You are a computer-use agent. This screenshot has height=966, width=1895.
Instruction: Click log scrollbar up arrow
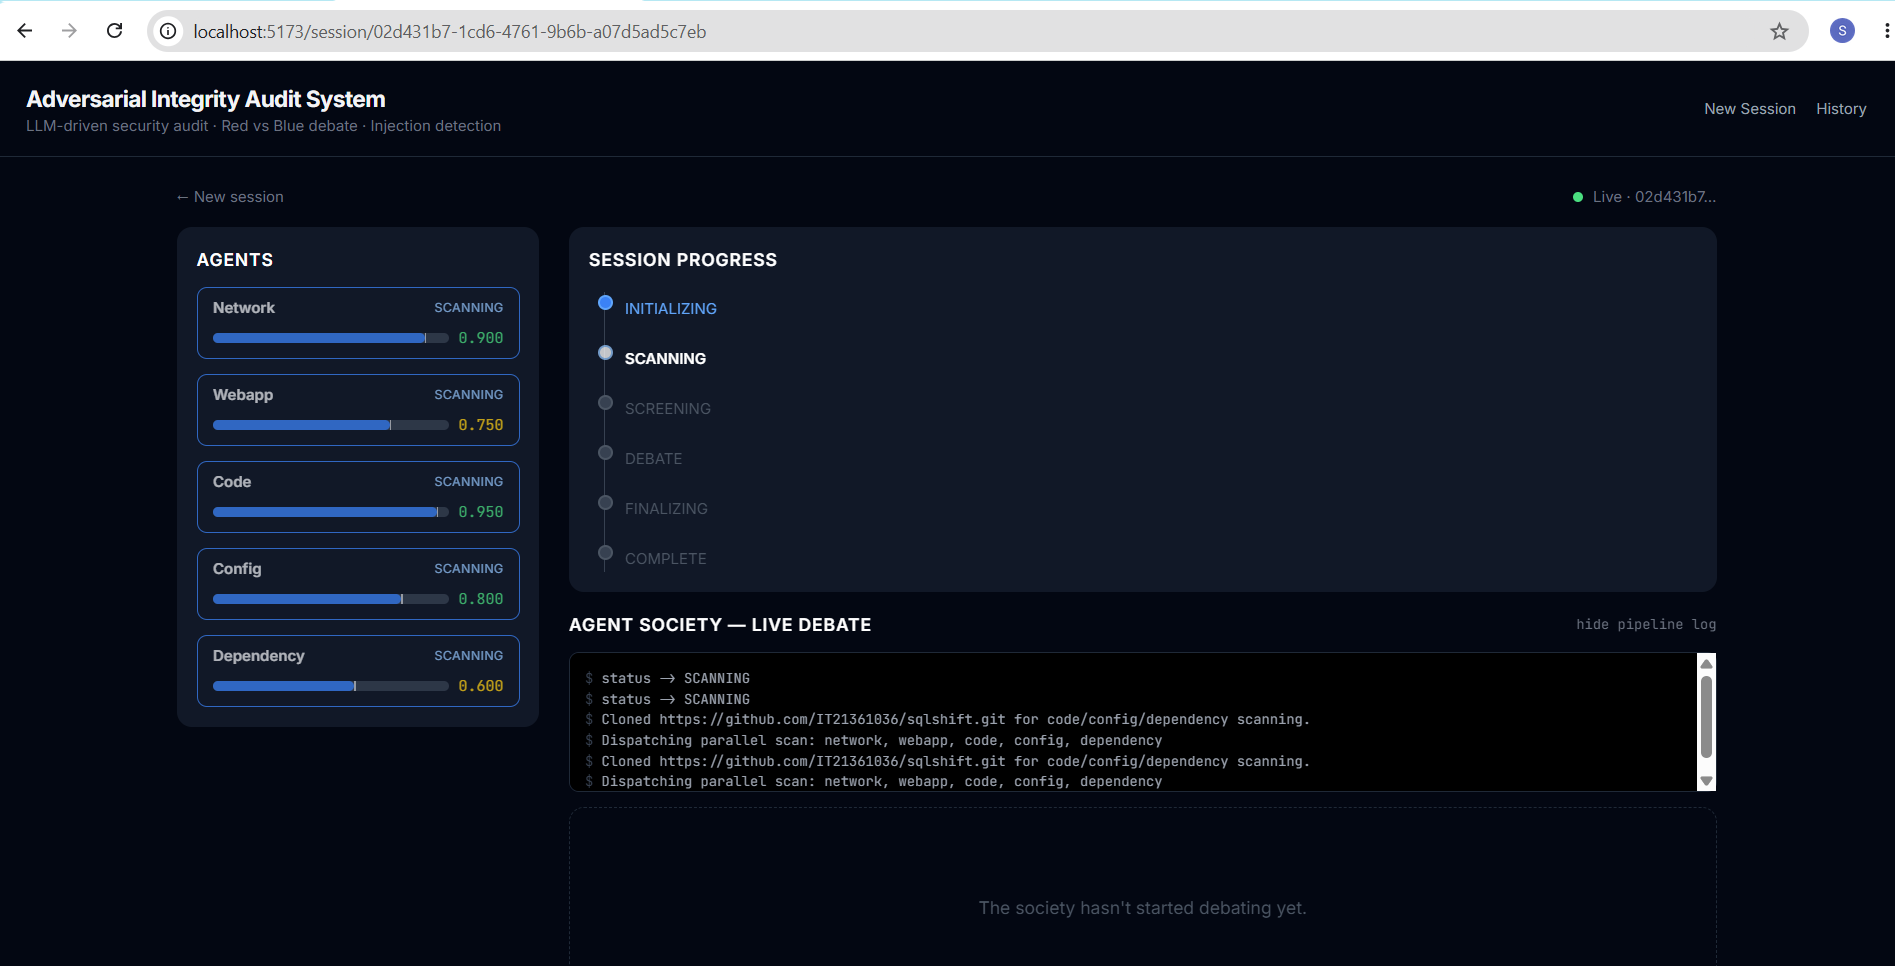pyautogui.click(x=1707, y=664)
